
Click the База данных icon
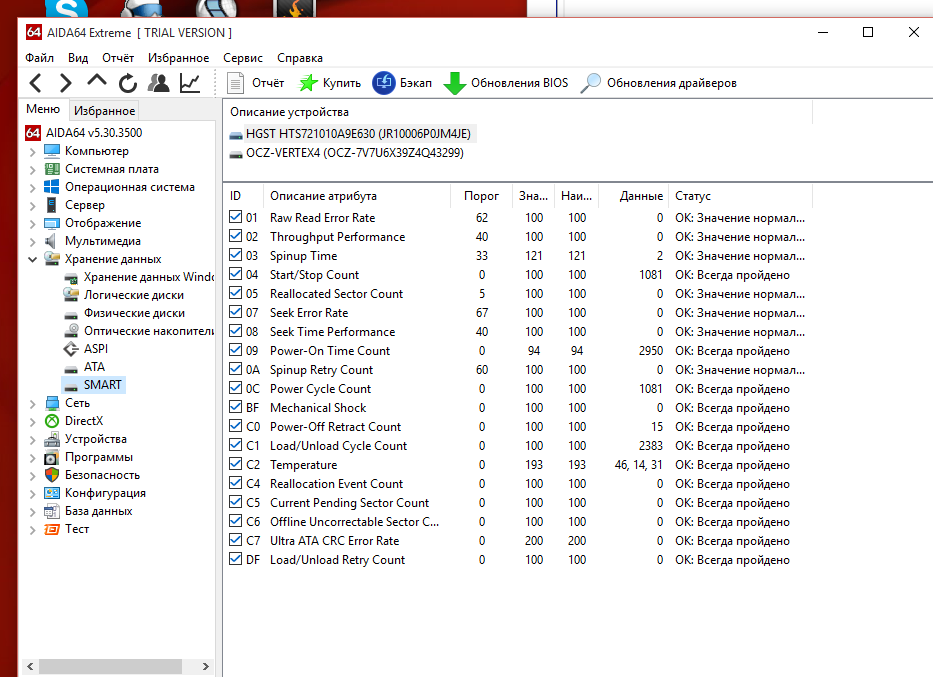click(52, 511)
